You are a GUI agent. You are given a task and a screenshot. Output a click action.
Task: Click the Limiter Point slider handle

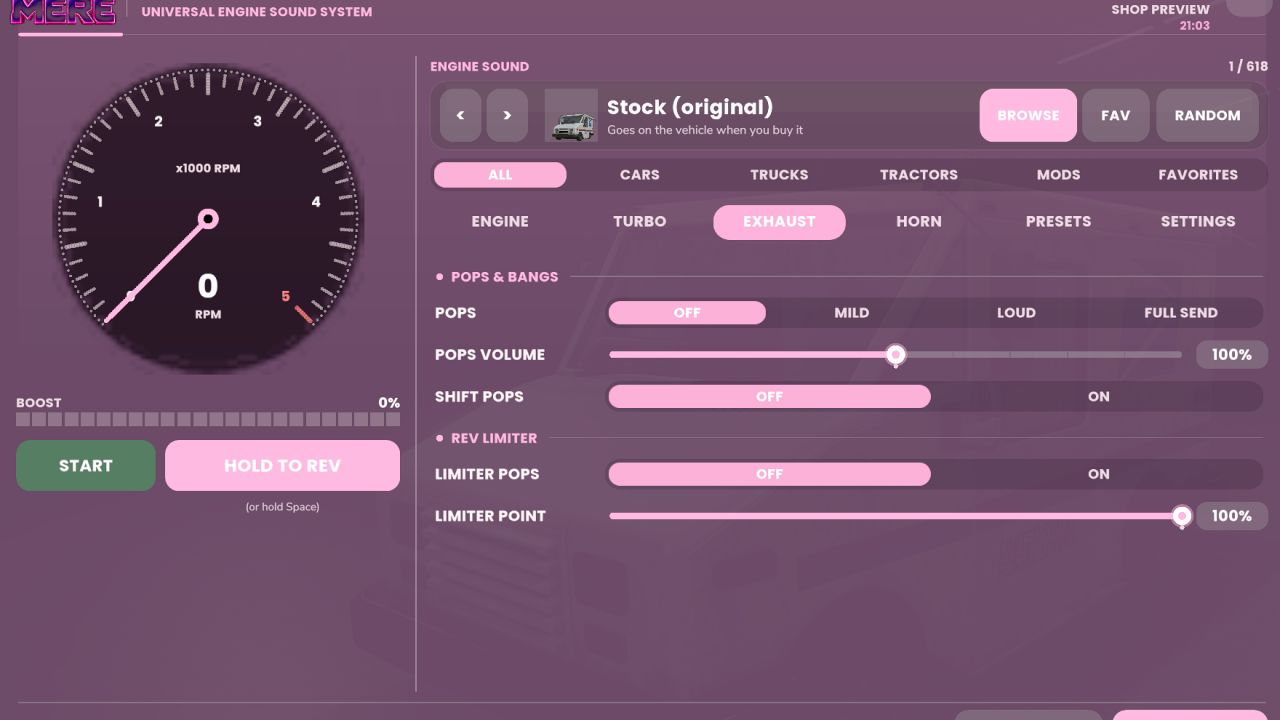click(x=1182, y=516)
